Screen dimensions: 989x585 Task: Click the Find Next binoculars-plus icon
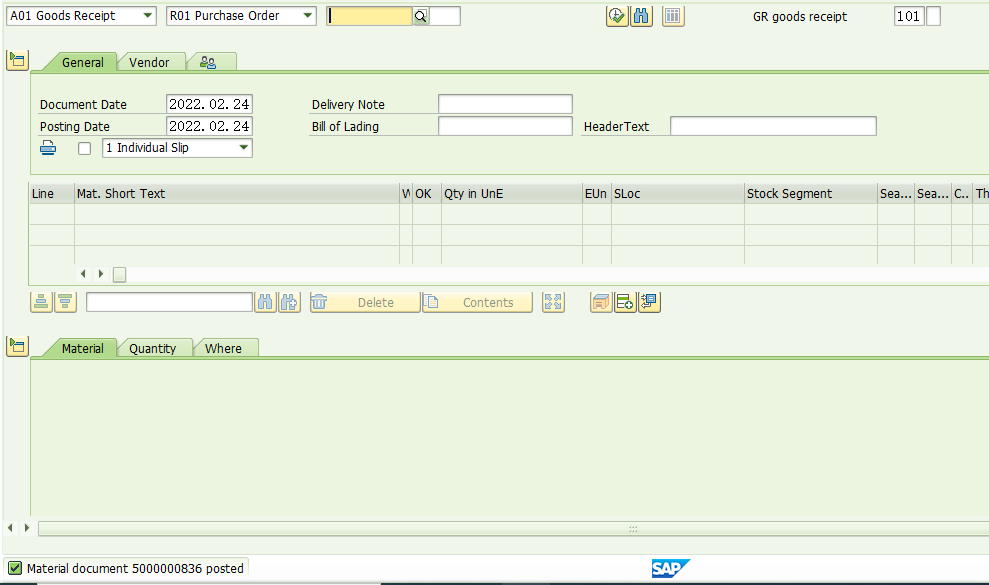(x=290, y=302)
